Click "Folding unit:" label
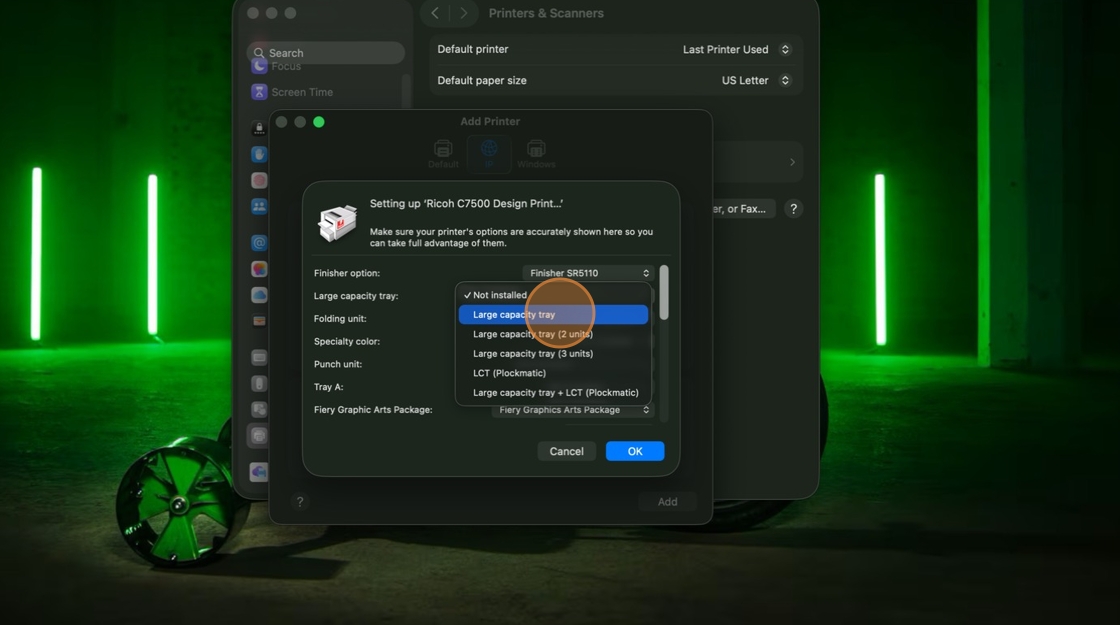Screen dimensions: 1120x625 [340, 319]
